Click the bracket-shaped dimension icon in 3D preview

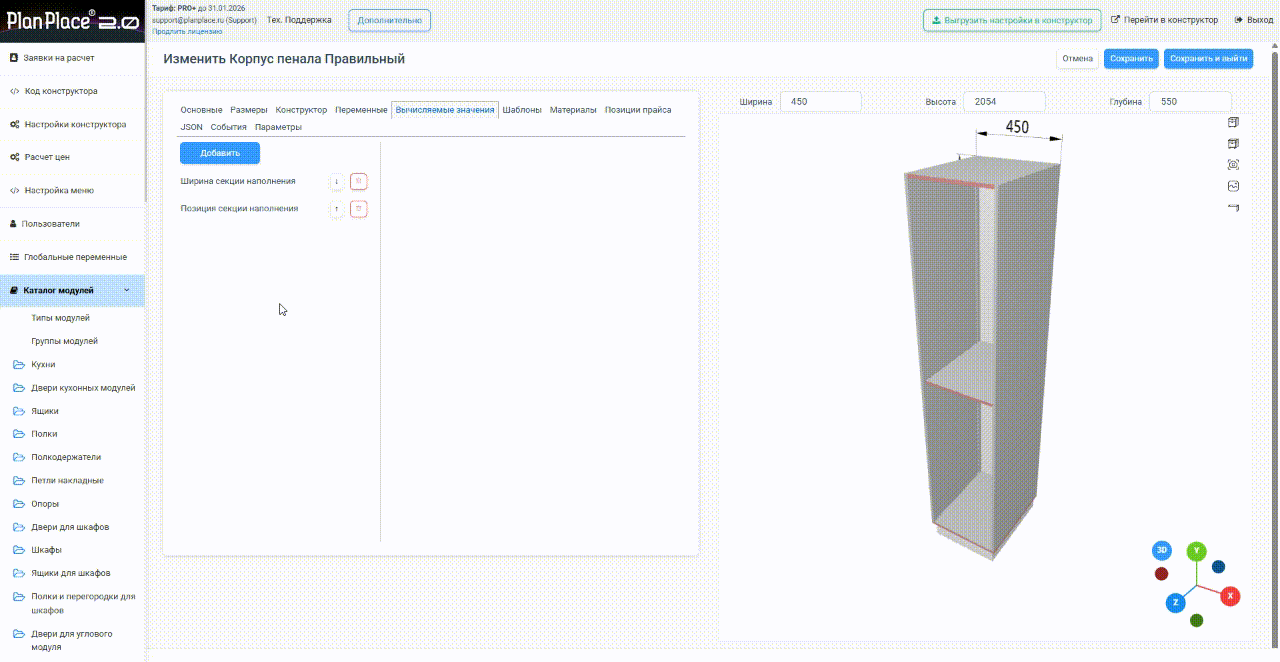coord(1233,207)
